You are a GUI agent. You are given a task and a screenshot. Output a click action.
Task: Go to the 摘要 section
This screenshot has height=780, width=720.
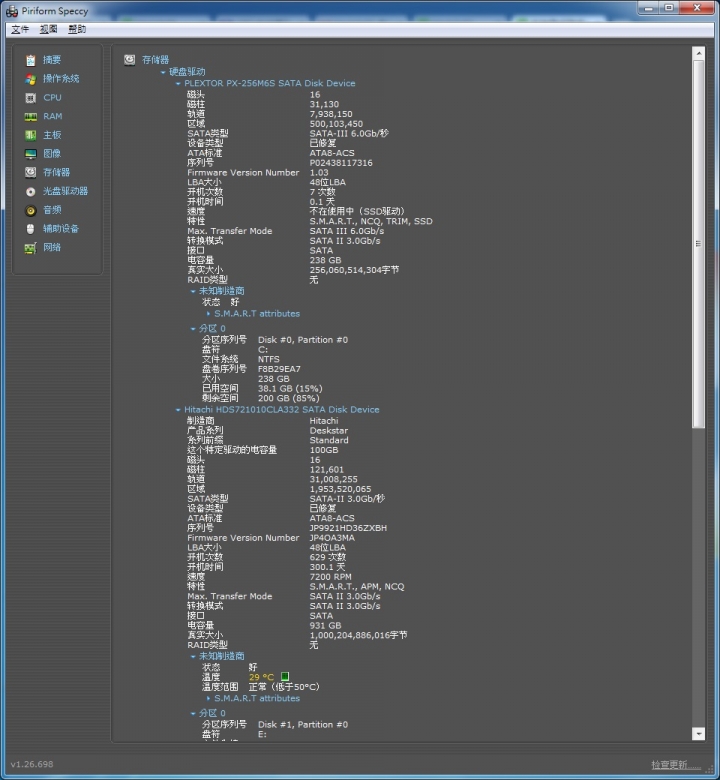pos(52,60)
